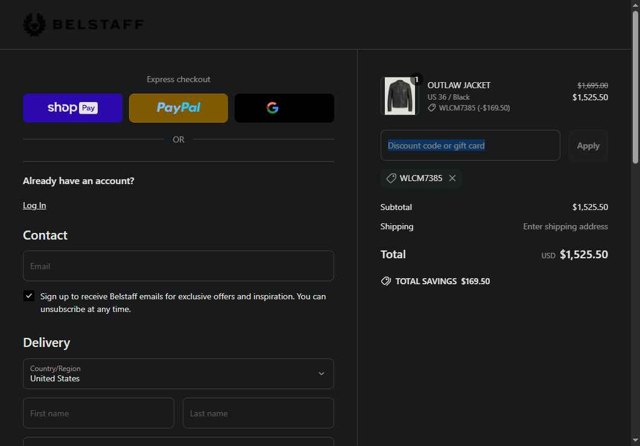Focus the Email contact field
Viewport: 640px width, 446px height.
coord(178,266)
